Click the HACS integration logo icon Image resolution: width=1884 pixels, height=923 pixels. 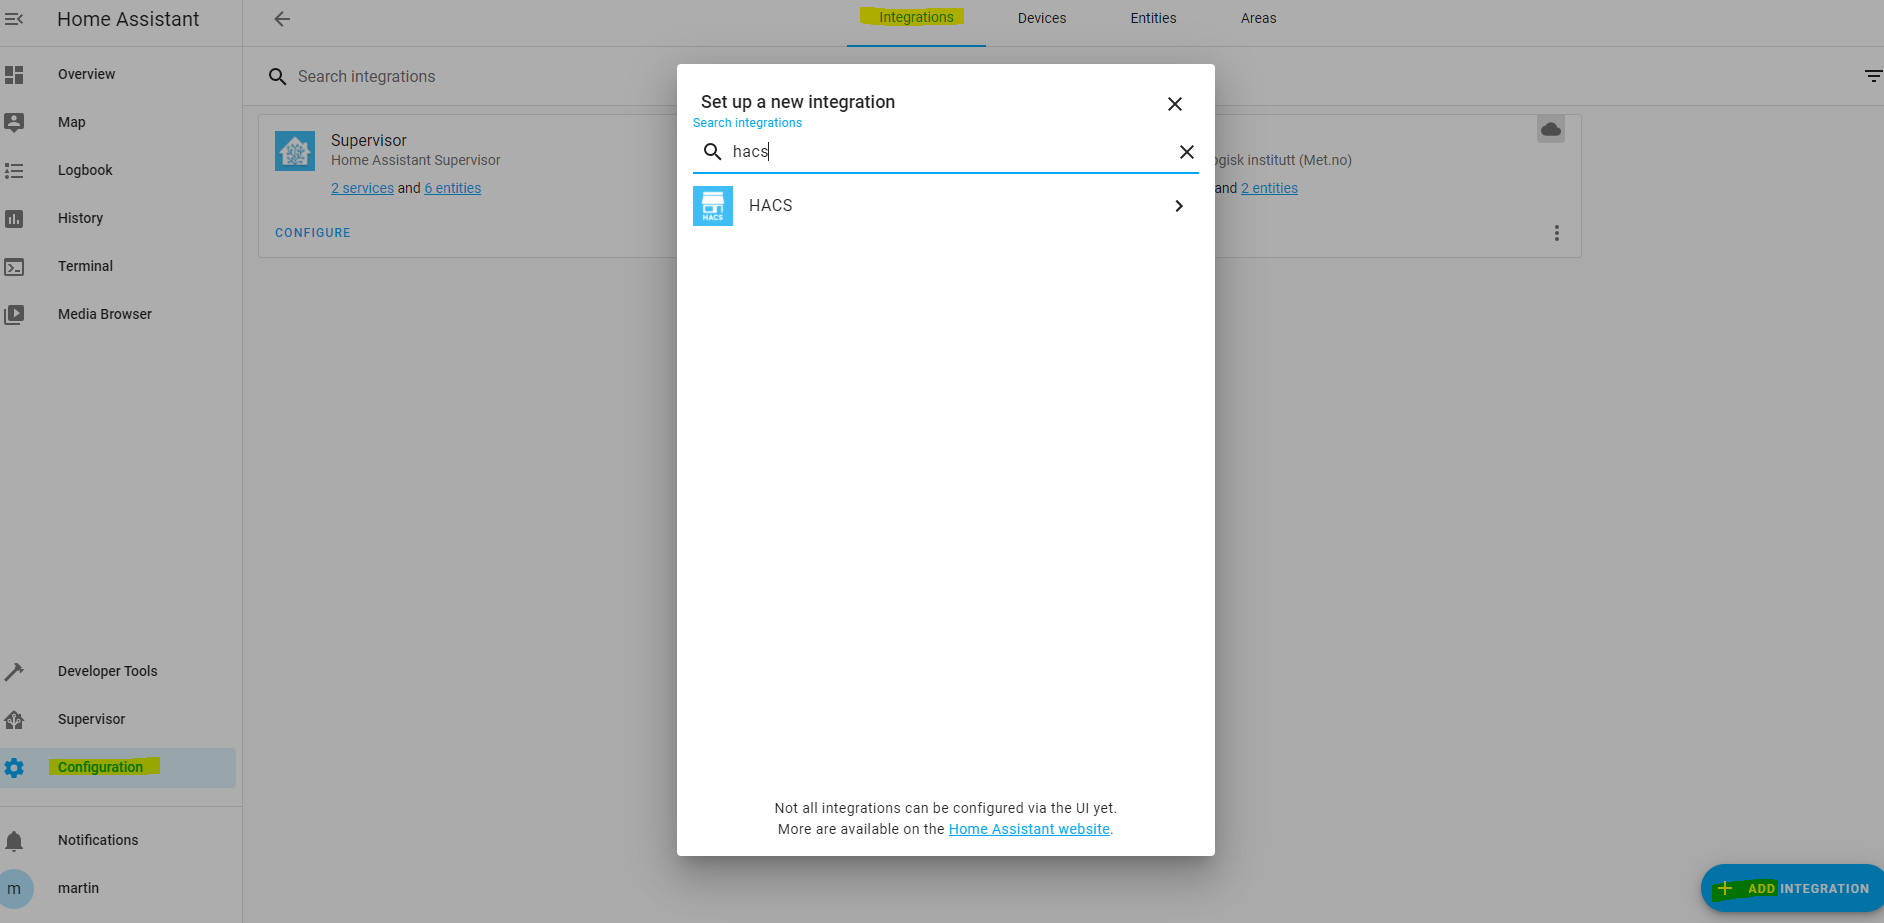pos(712,206)
